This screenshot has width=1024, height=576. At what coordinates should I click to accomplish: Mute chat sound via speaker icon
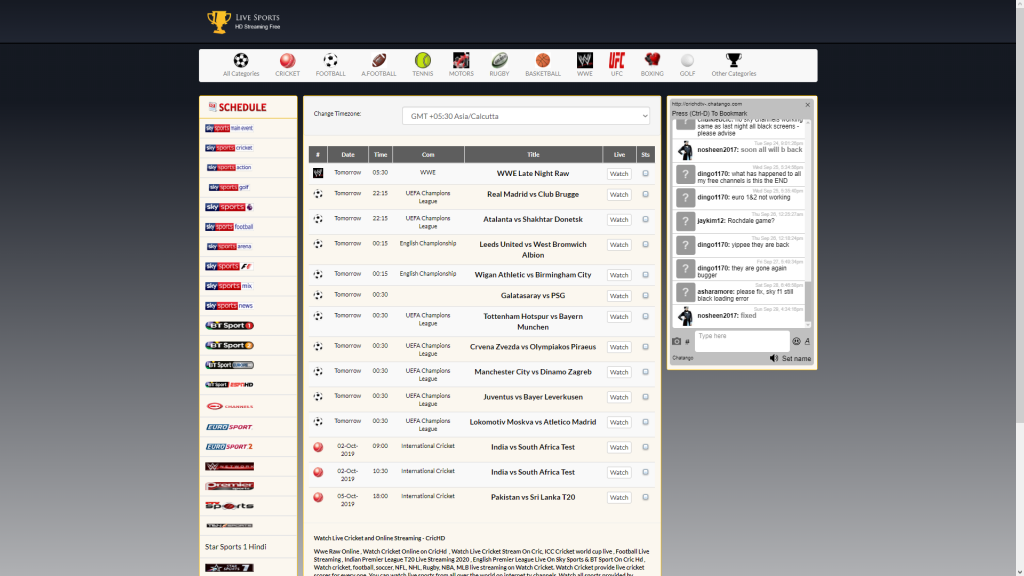pos(774,358)
